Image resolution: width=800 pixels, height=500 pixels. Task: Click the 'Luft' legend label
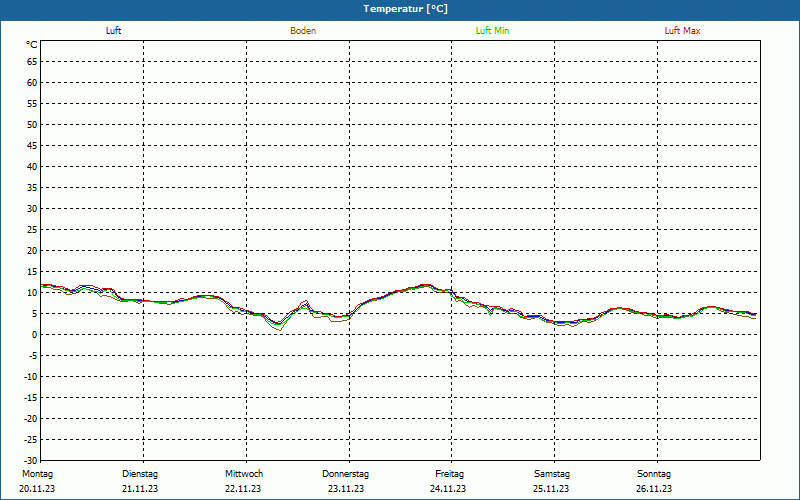(x=113, y=31)
